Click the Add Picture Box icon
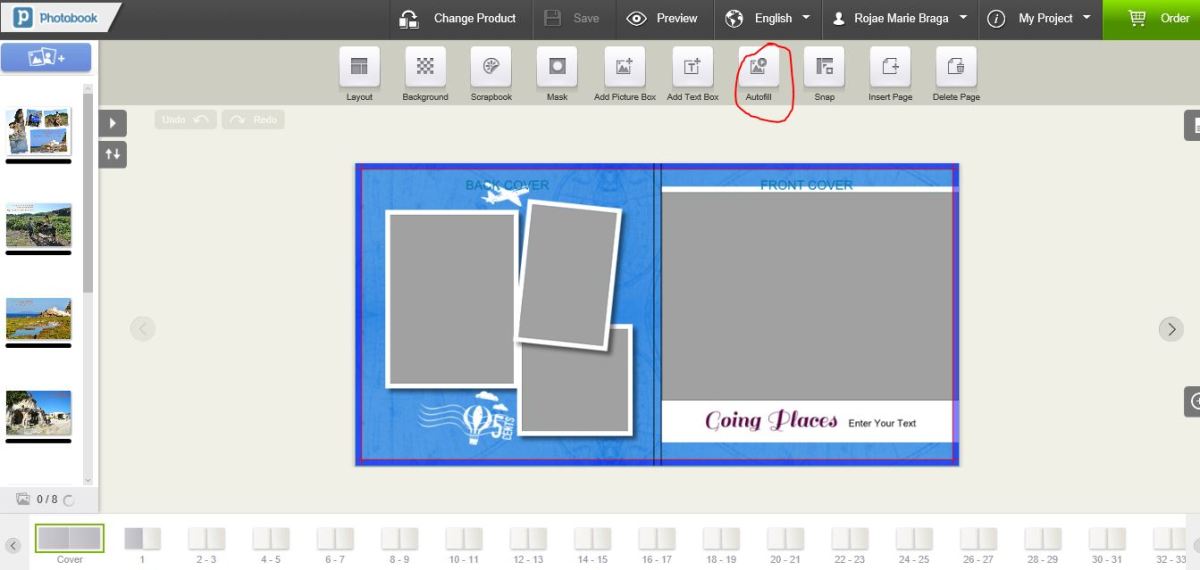 624,67
